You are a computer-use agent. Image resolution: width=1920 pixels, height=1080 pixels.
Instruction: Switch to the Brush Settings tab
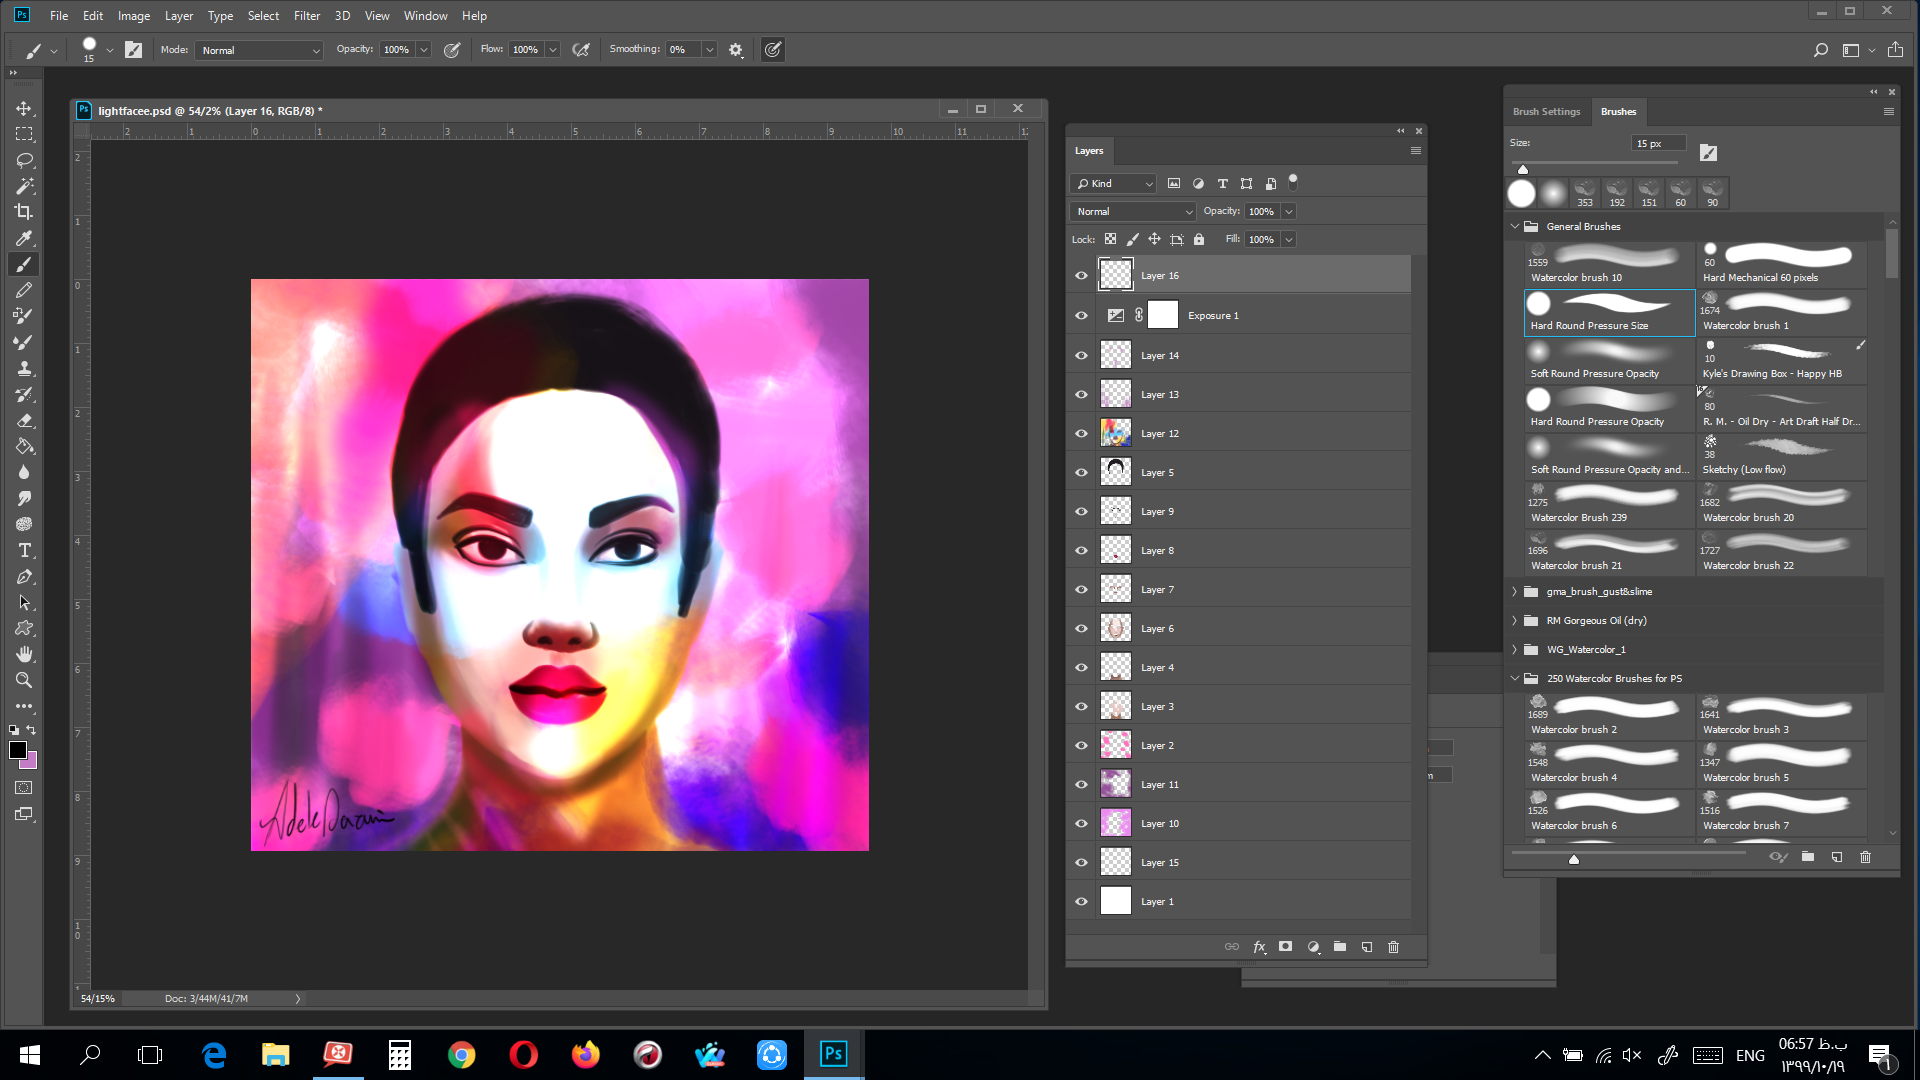click(1546, 112)
